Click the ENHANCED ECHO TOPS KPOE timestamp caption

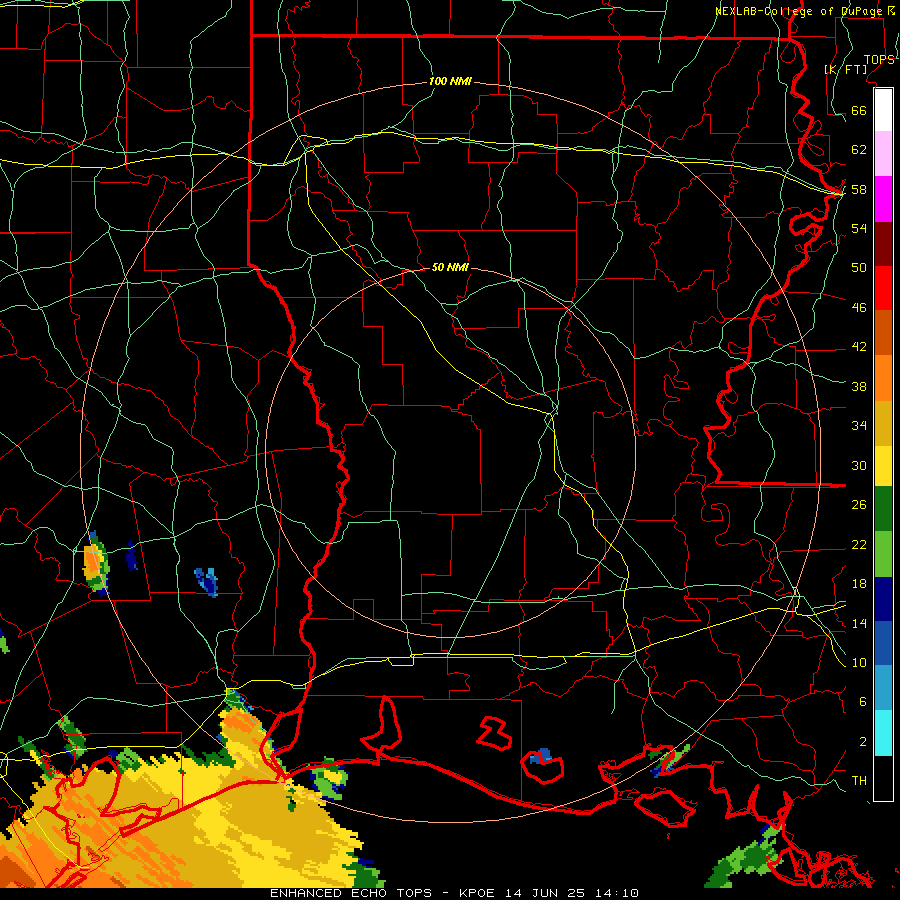pos(454,893)
